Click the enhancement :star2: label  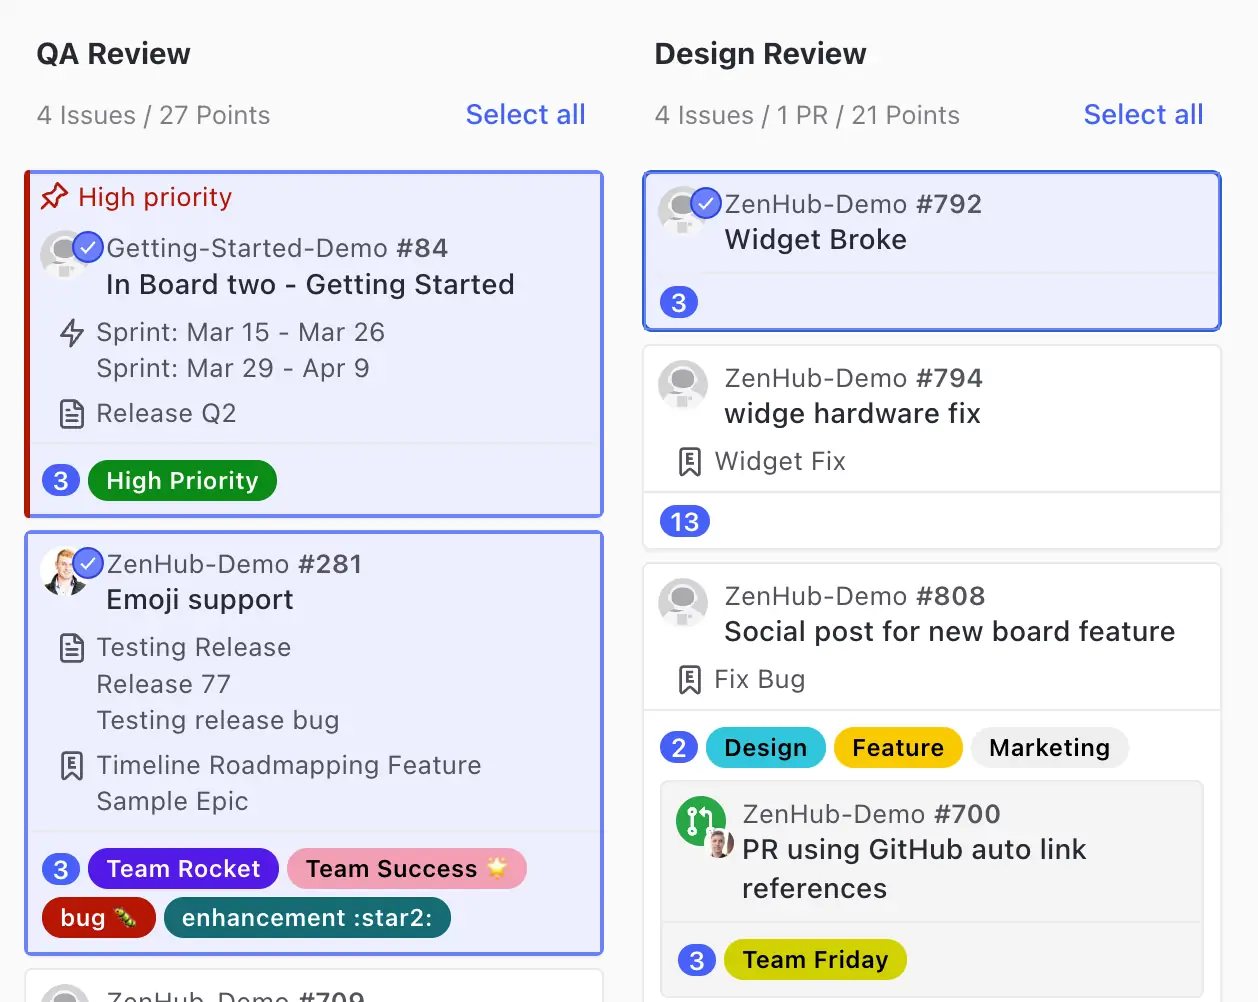tap(307, 918)
